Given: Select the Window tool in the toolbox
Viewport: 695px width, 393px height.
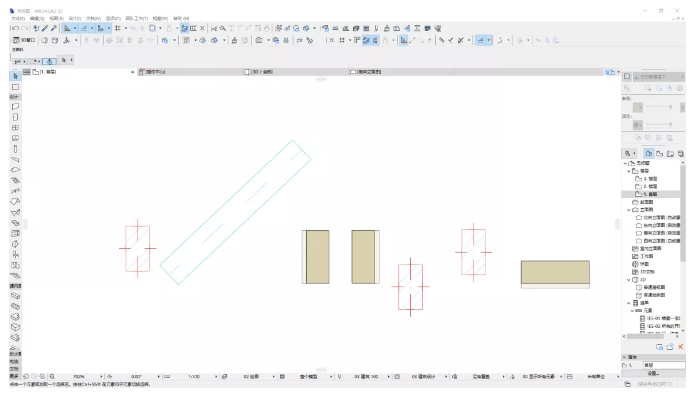Looking at the screenshot, I should [15, 128].
